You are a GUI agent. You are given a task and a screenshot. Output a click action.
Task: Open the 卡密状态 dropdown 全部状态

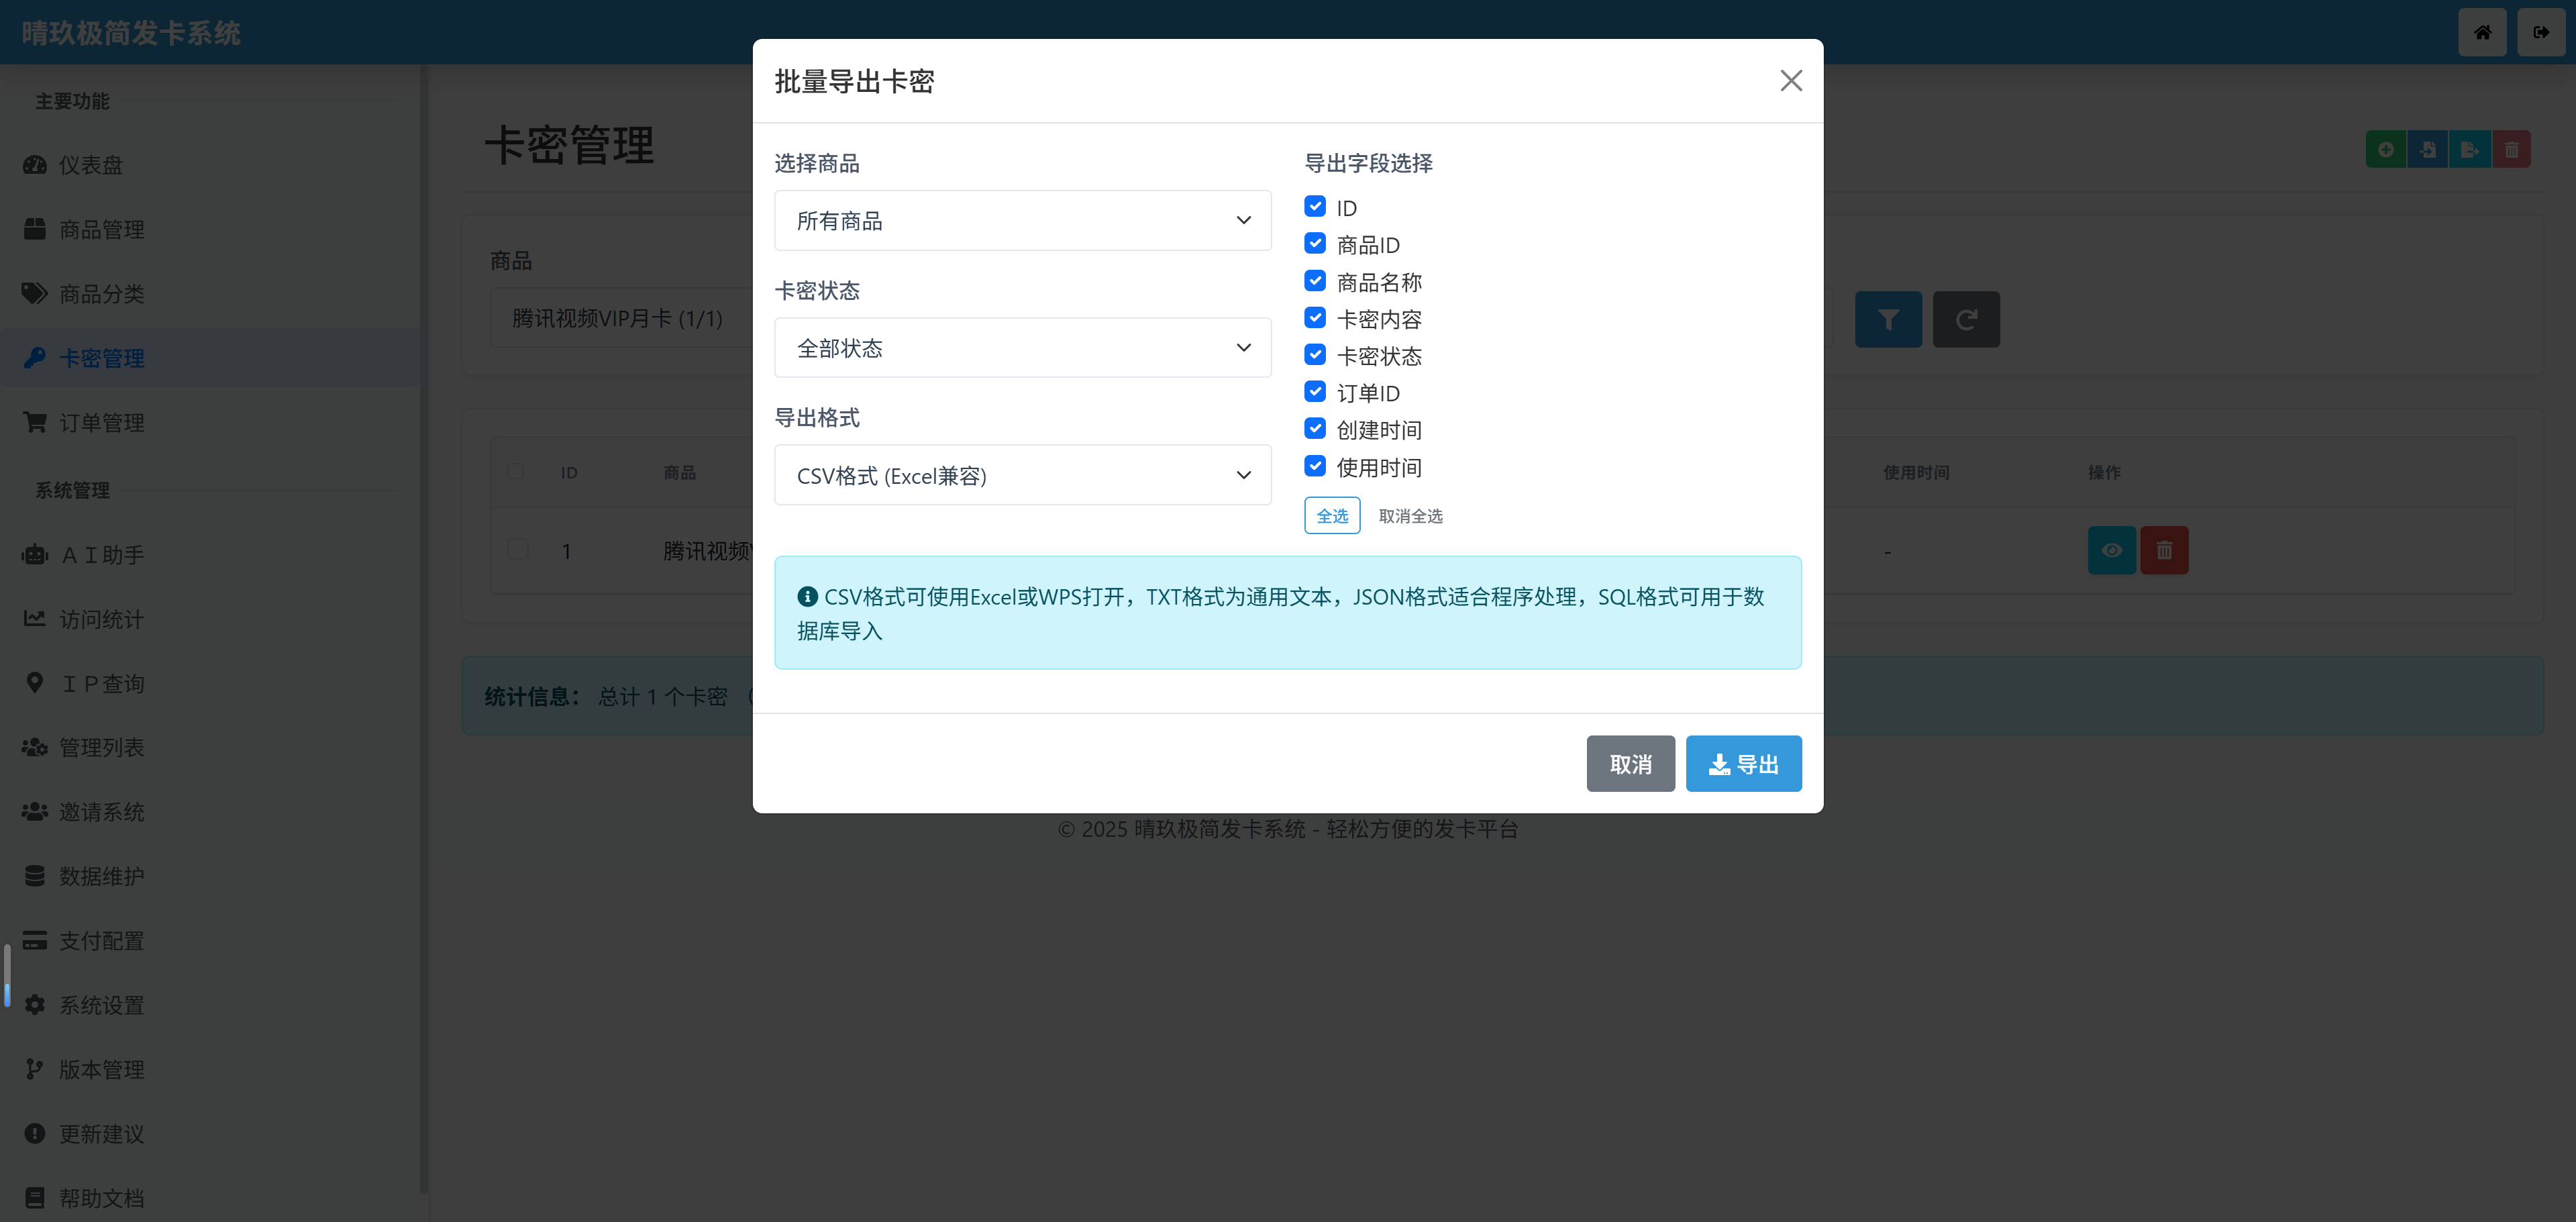pos(1023,348)
